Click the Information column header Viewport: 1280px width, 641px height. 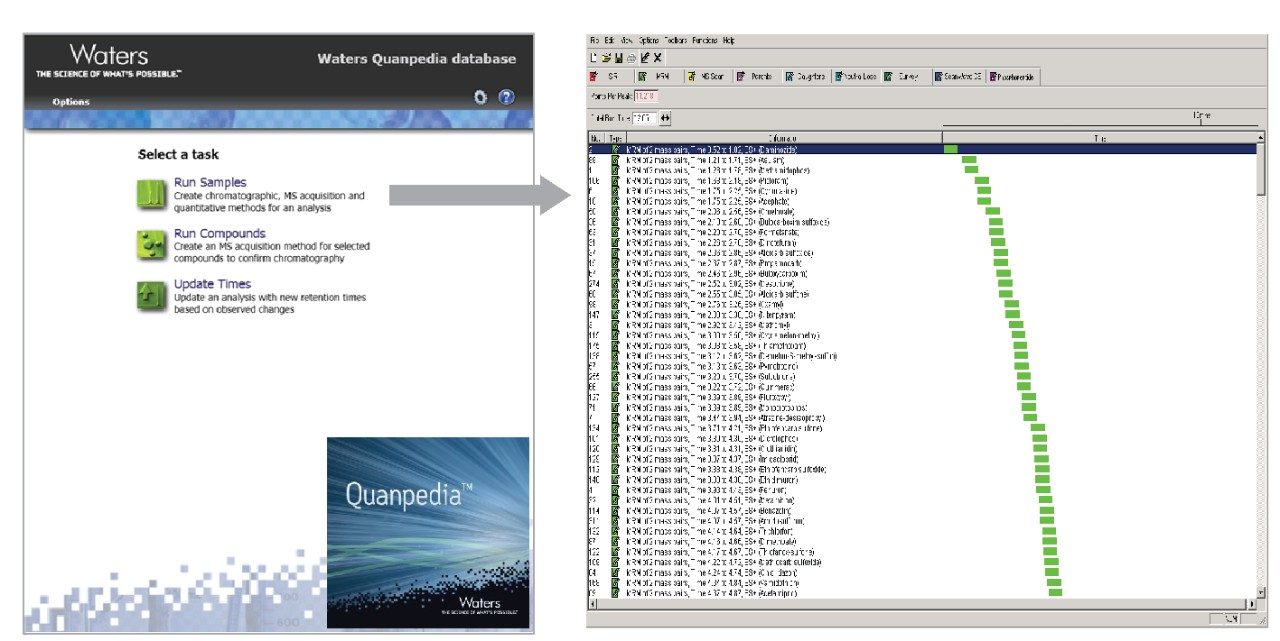784,137
